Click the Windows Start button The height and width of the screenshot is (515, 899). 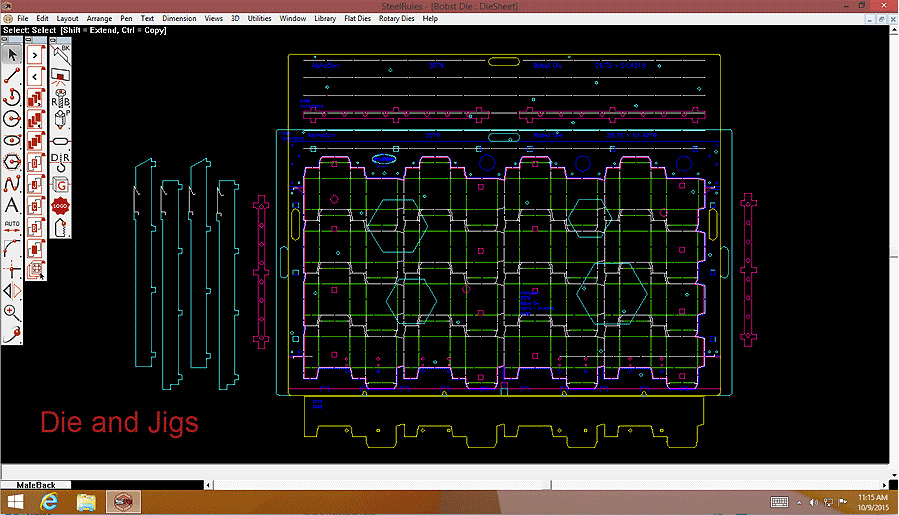point(15,501)
